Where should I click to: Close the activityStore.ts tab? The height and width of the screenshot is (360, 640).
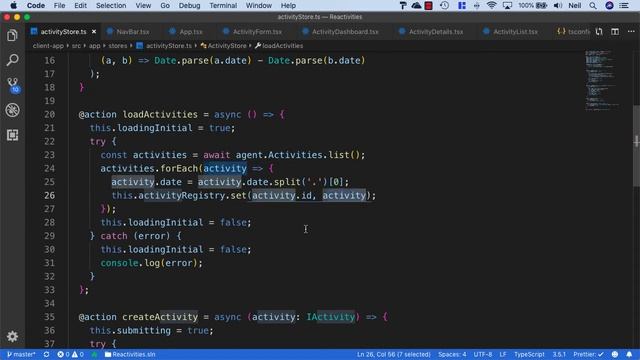94,31
